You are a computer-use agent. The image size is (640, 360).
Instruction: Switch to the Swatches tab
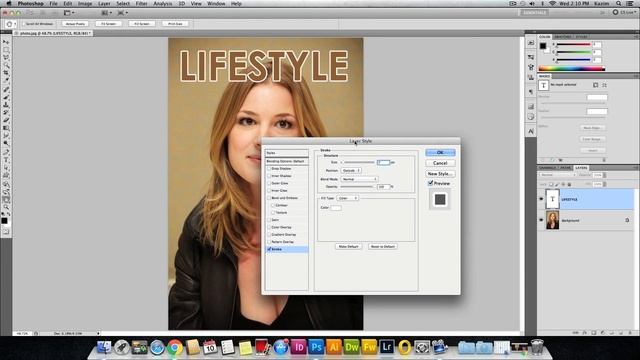[562, 37]
